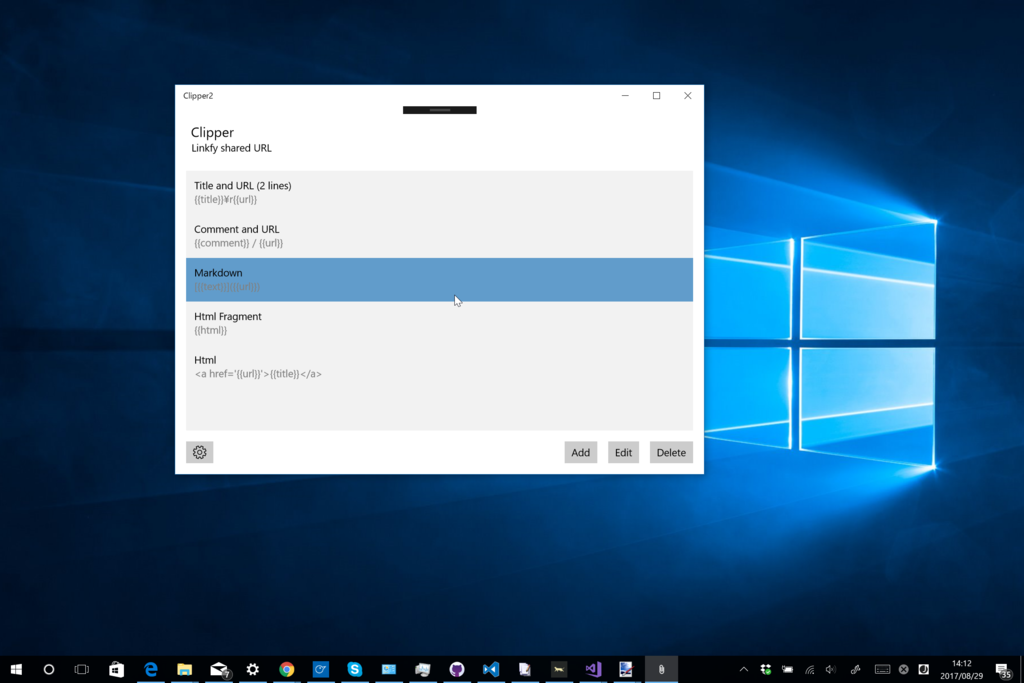Maximize the Clipper2 window
Viewport: 1024px width, 683px height.
click(x=656, y=95)
